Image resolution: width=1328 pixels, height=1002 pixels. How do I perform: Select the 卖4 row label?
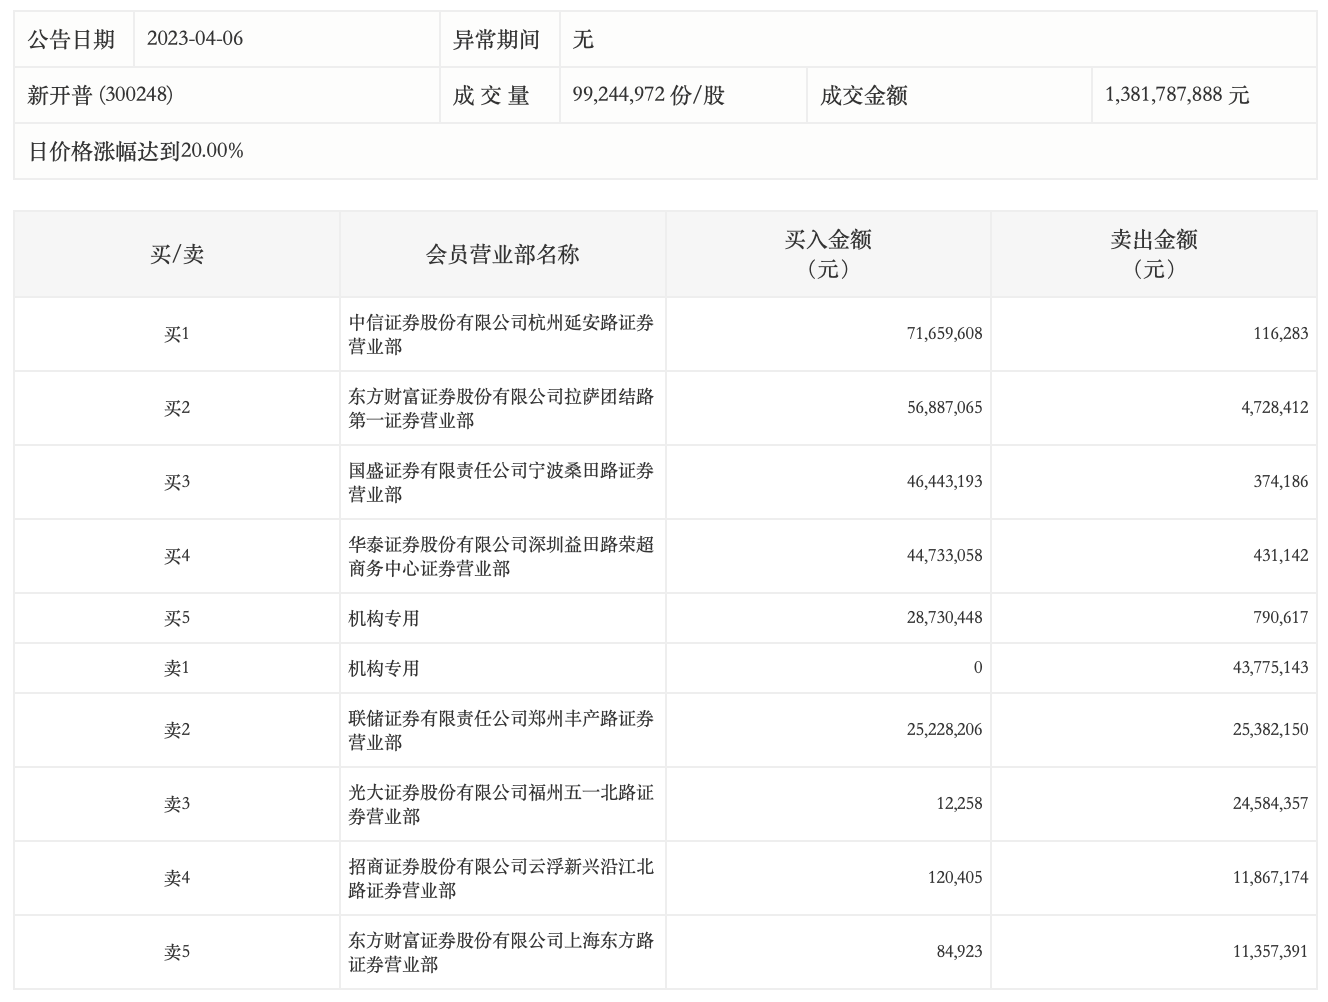[177, 878]
